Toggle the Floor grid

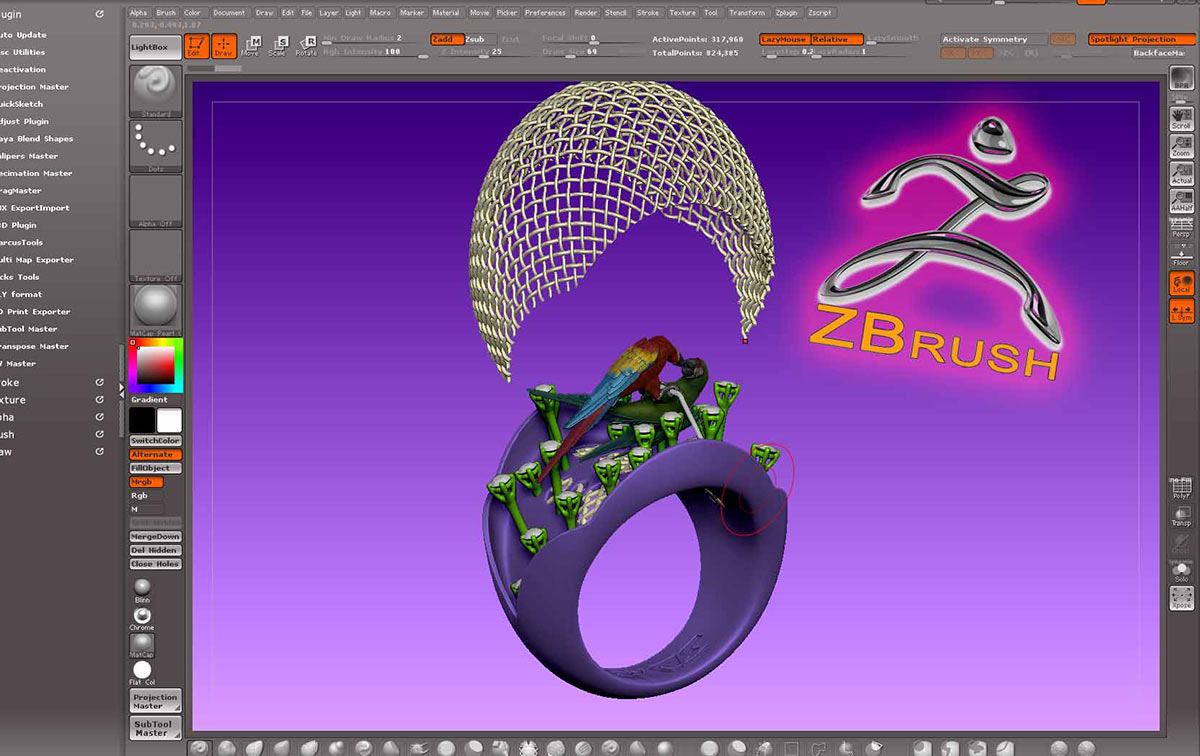1181,253
